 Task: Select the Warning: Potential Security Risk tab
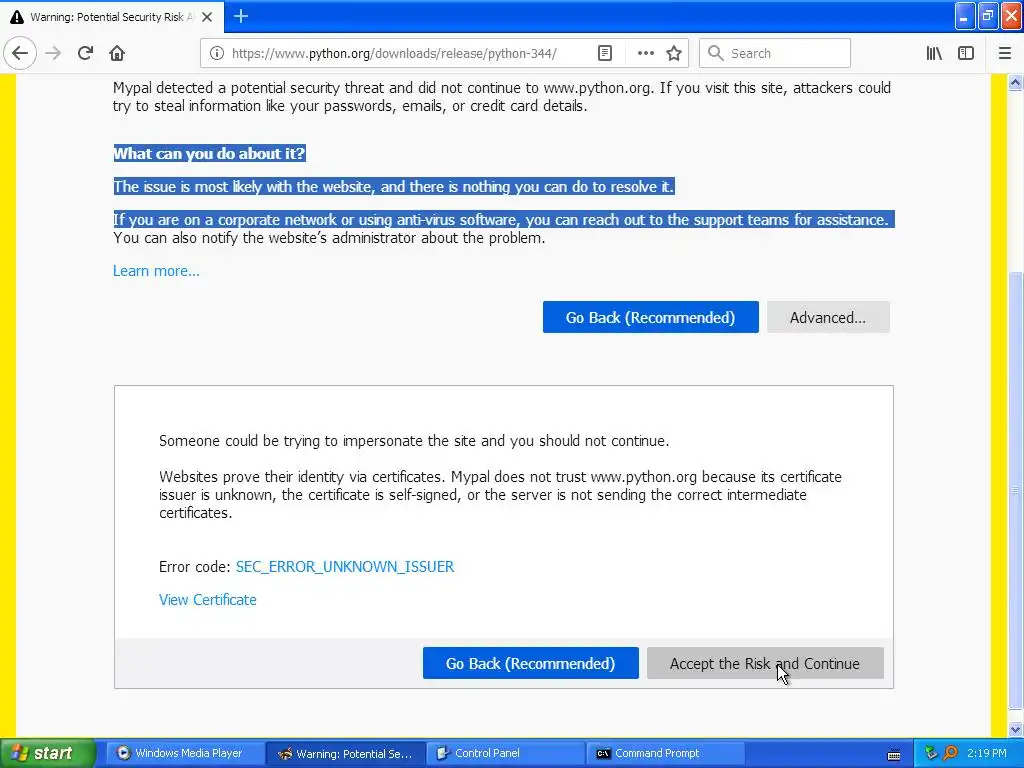[112, 17]
